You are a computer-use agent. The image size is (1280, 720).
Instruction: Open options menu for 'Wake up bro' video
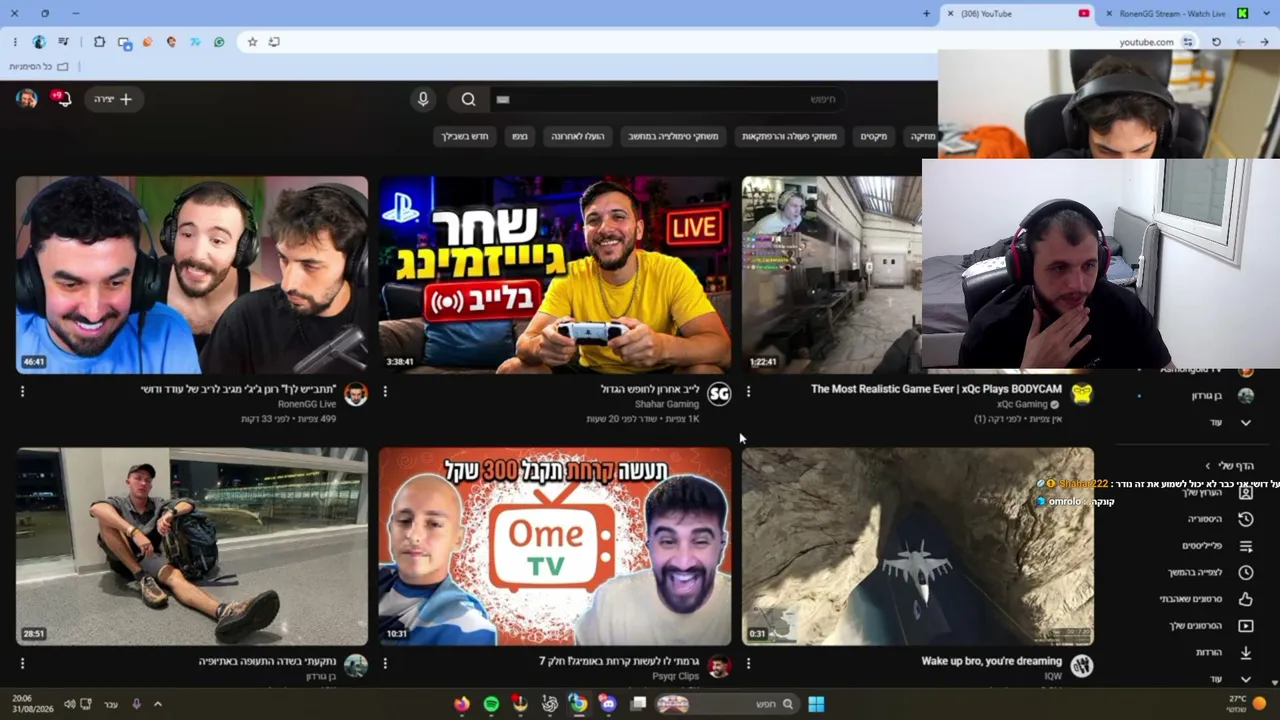748,663
